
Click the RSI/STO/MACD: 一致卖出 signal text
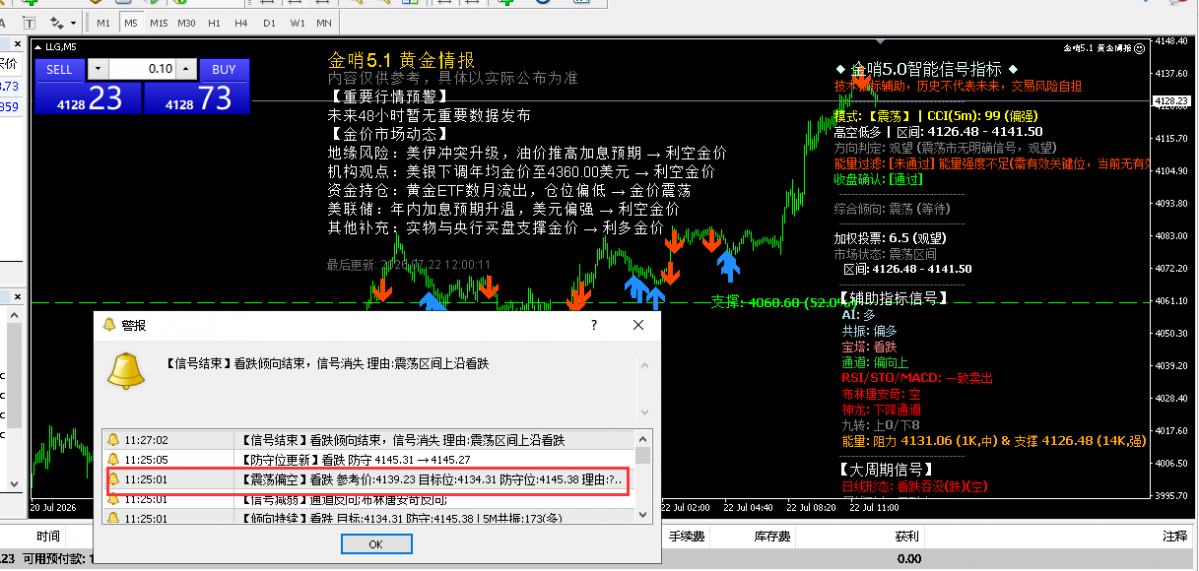[916, 378]
